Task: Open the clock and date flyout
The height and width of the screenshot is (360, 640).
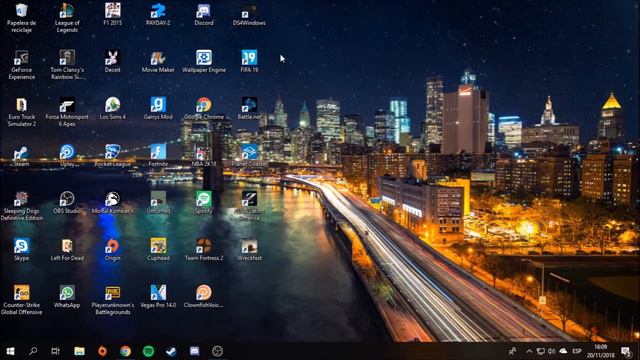Action: point(601,351)
